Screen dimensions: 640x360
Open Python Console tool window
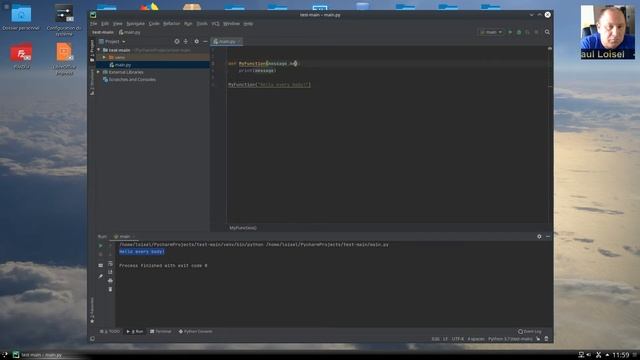click(196, 331)
